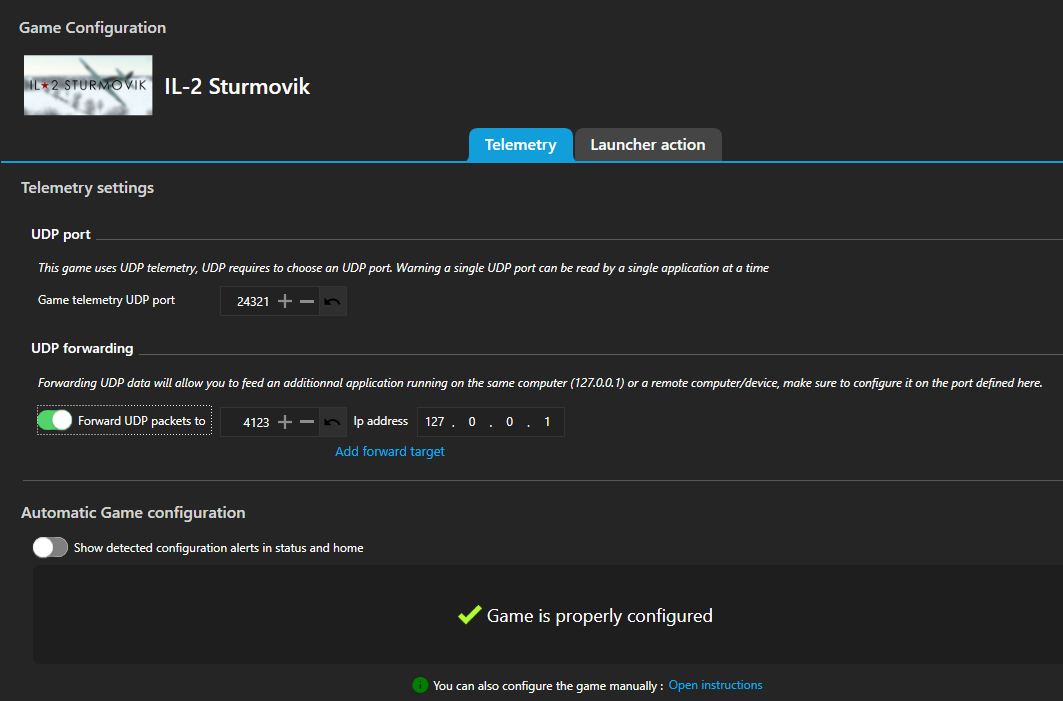Viewport: 1063px width, 701px height.
Task: Click the Ip address label
Action: (x=380, y=421)
